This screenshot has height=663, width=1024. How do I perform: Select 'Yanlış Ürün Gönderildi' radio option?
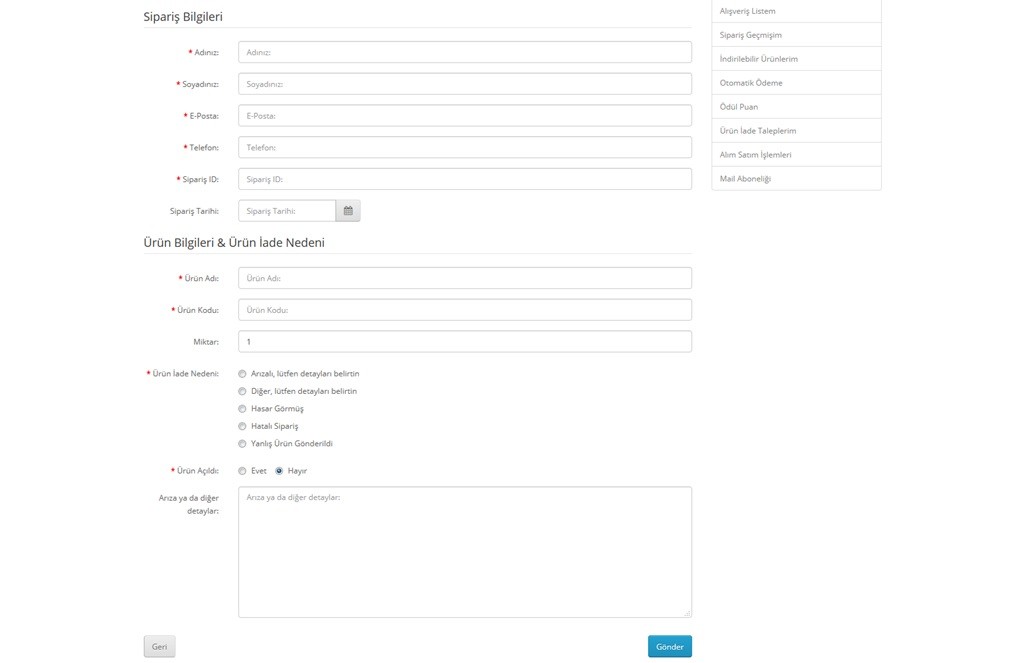242,444
